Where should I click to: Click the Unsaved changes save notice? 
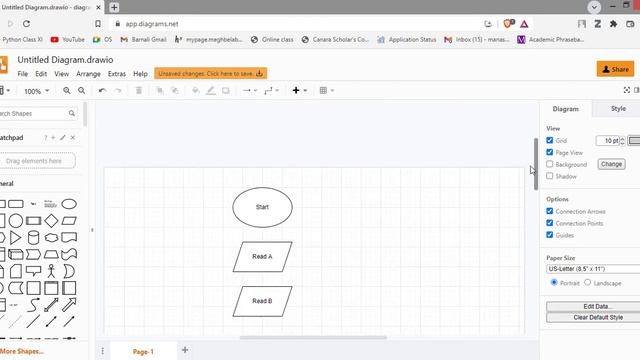(x=211, y=73)
